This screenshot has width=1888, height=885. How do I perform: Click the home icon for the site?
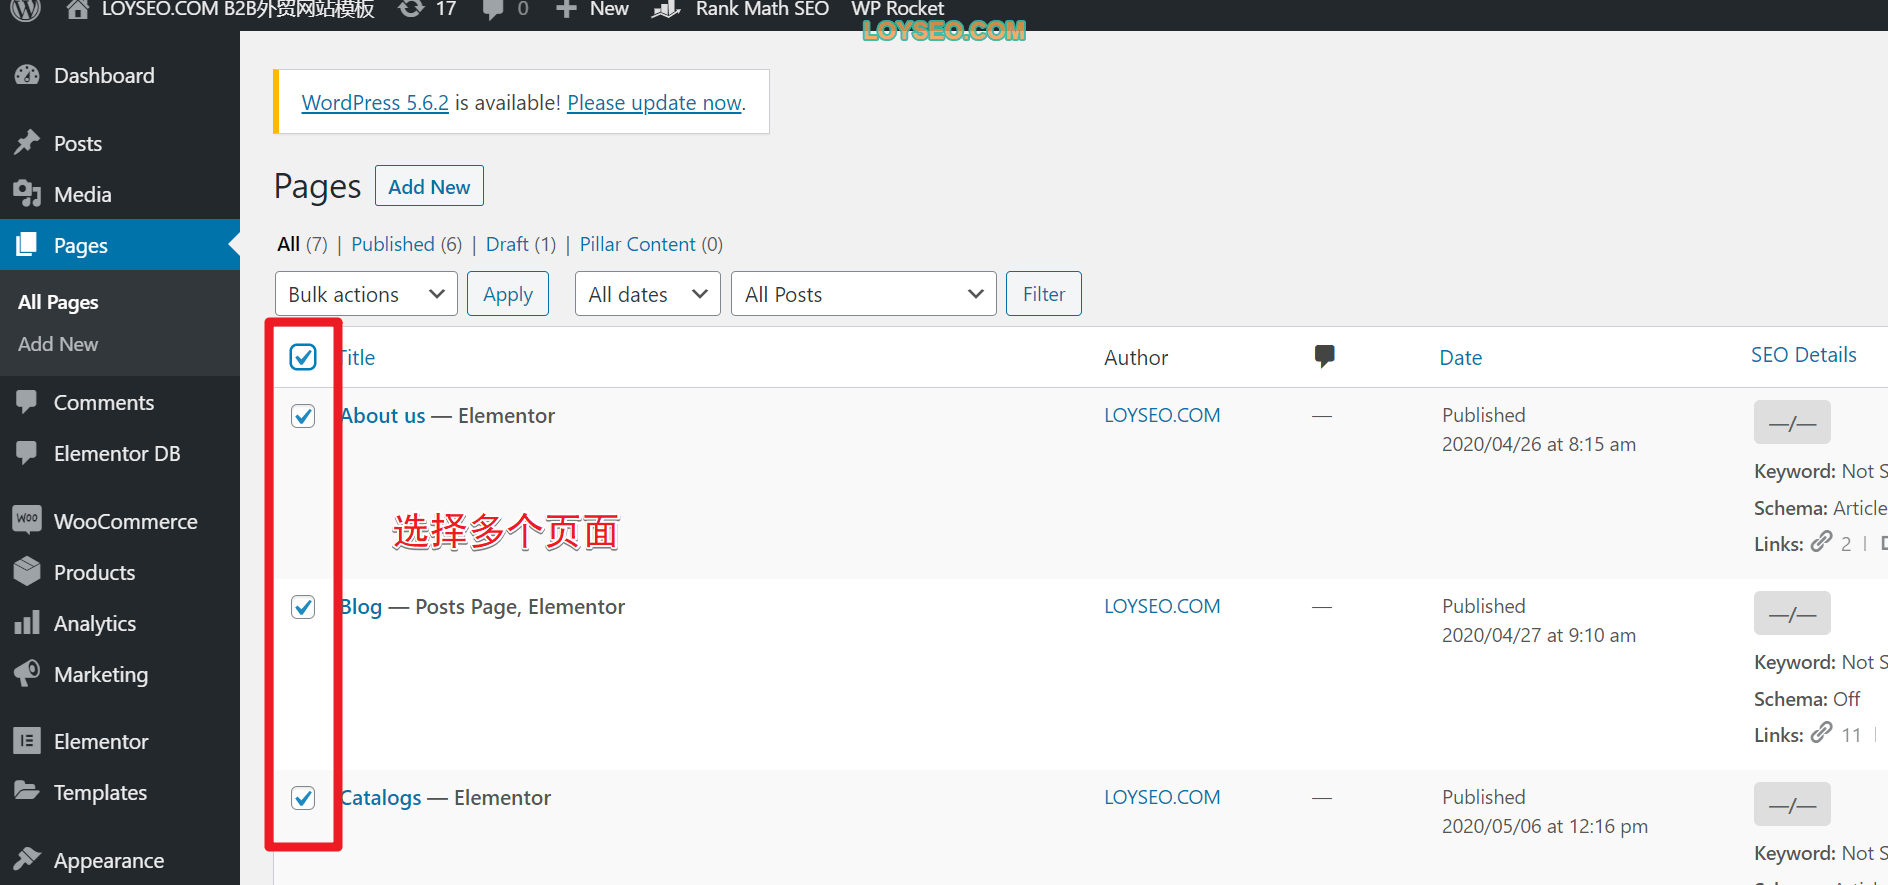click(78, 9)
